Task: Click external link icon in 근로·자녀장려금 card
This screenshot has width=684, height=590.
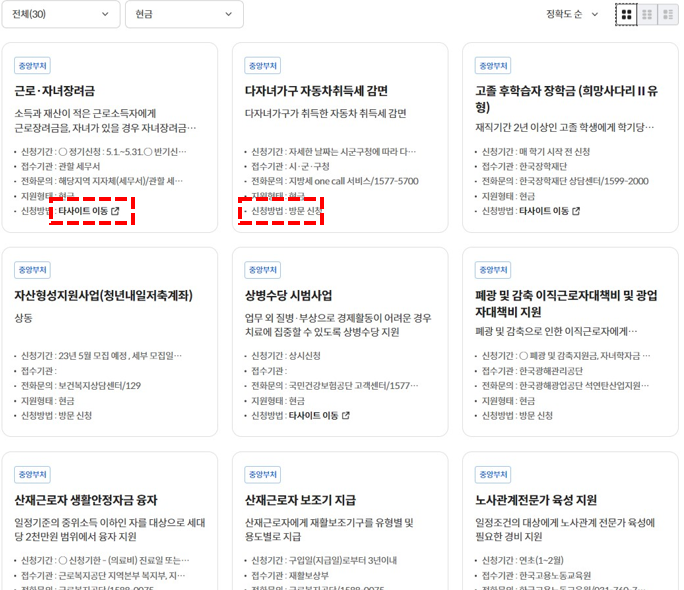Action: point(115,211)
